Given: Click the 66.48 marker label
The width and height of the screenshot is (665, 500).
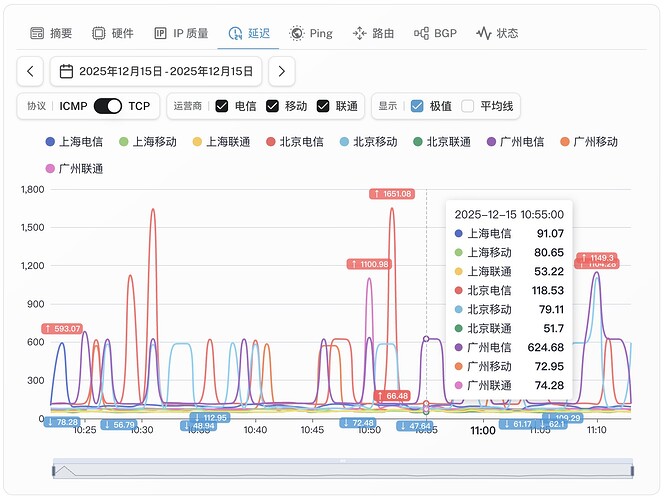Looking at the screenshot, I should [x=392, y=396].
